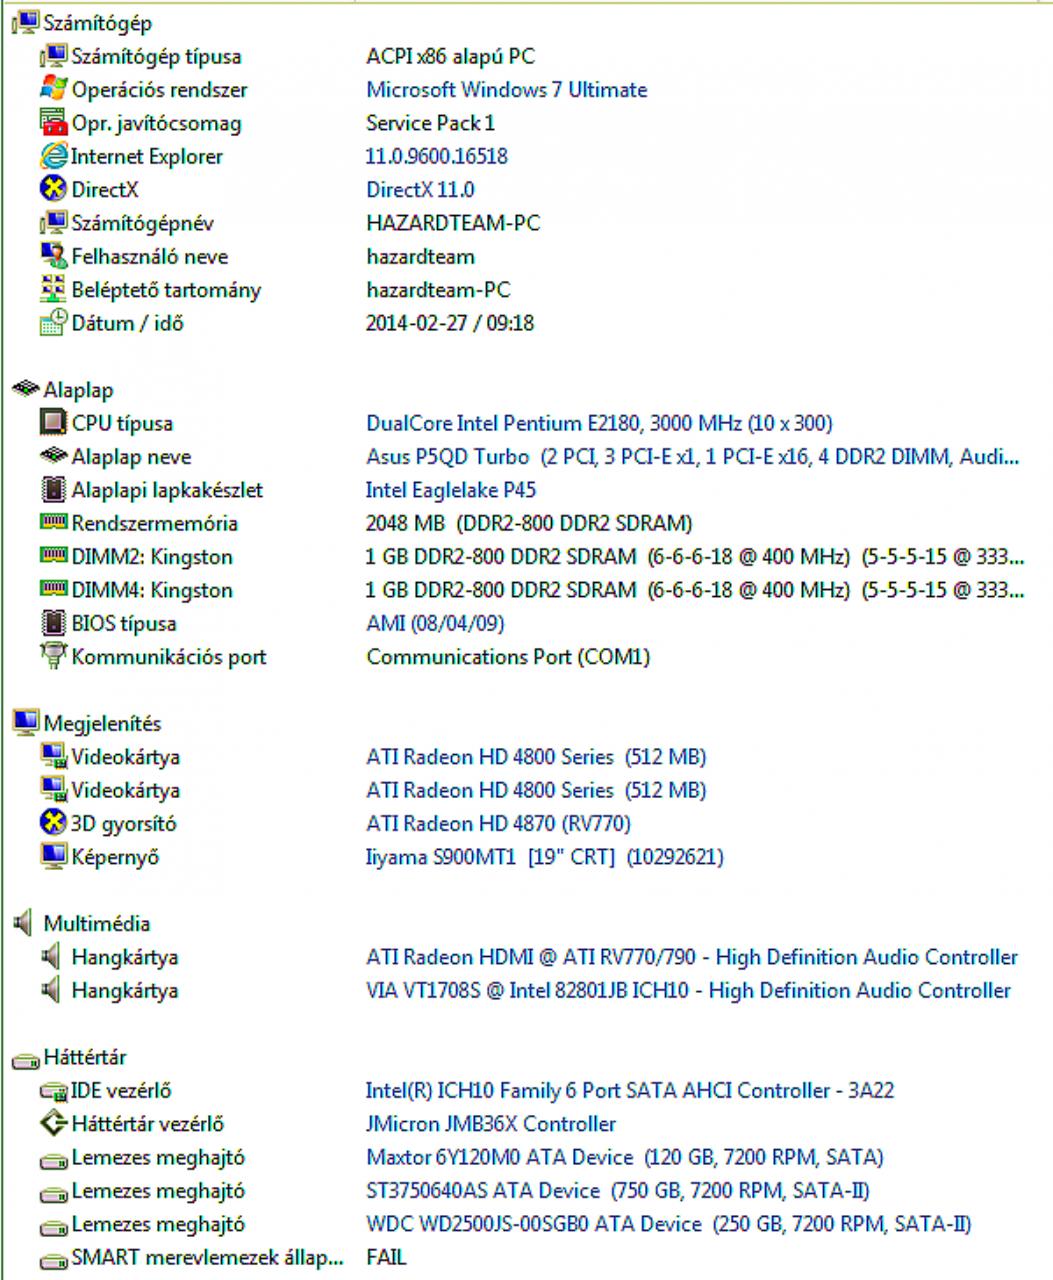Click the Képernyő monitor icon
This screenshot has width=1053, height=1280.
pyautogui.click(x=53, y=857)
